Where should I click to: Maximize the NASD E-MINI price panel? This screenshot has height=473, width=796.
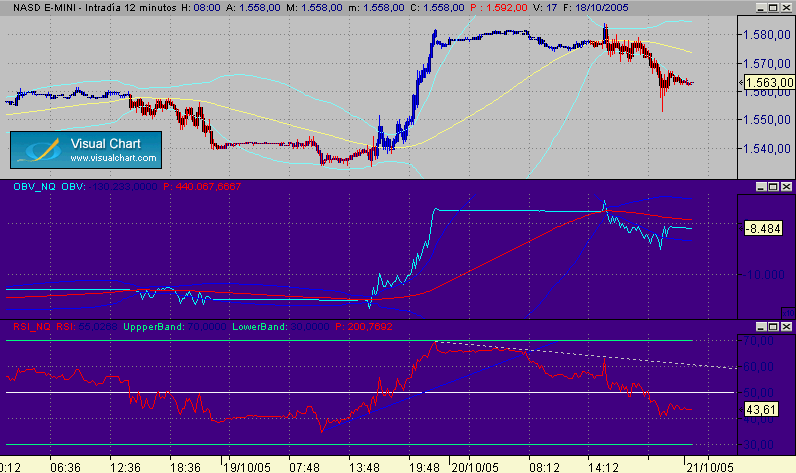[773, 8]
